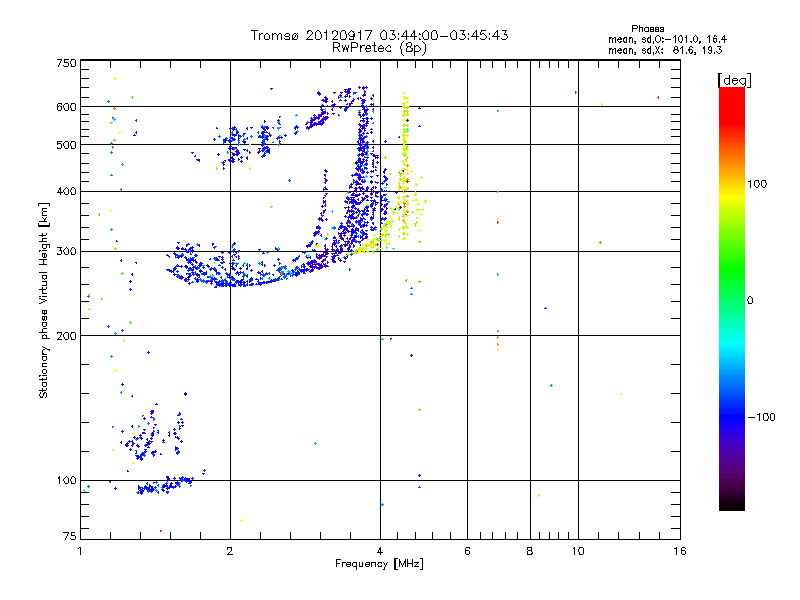Click the blue E-layer trace near 100 km

163,485
